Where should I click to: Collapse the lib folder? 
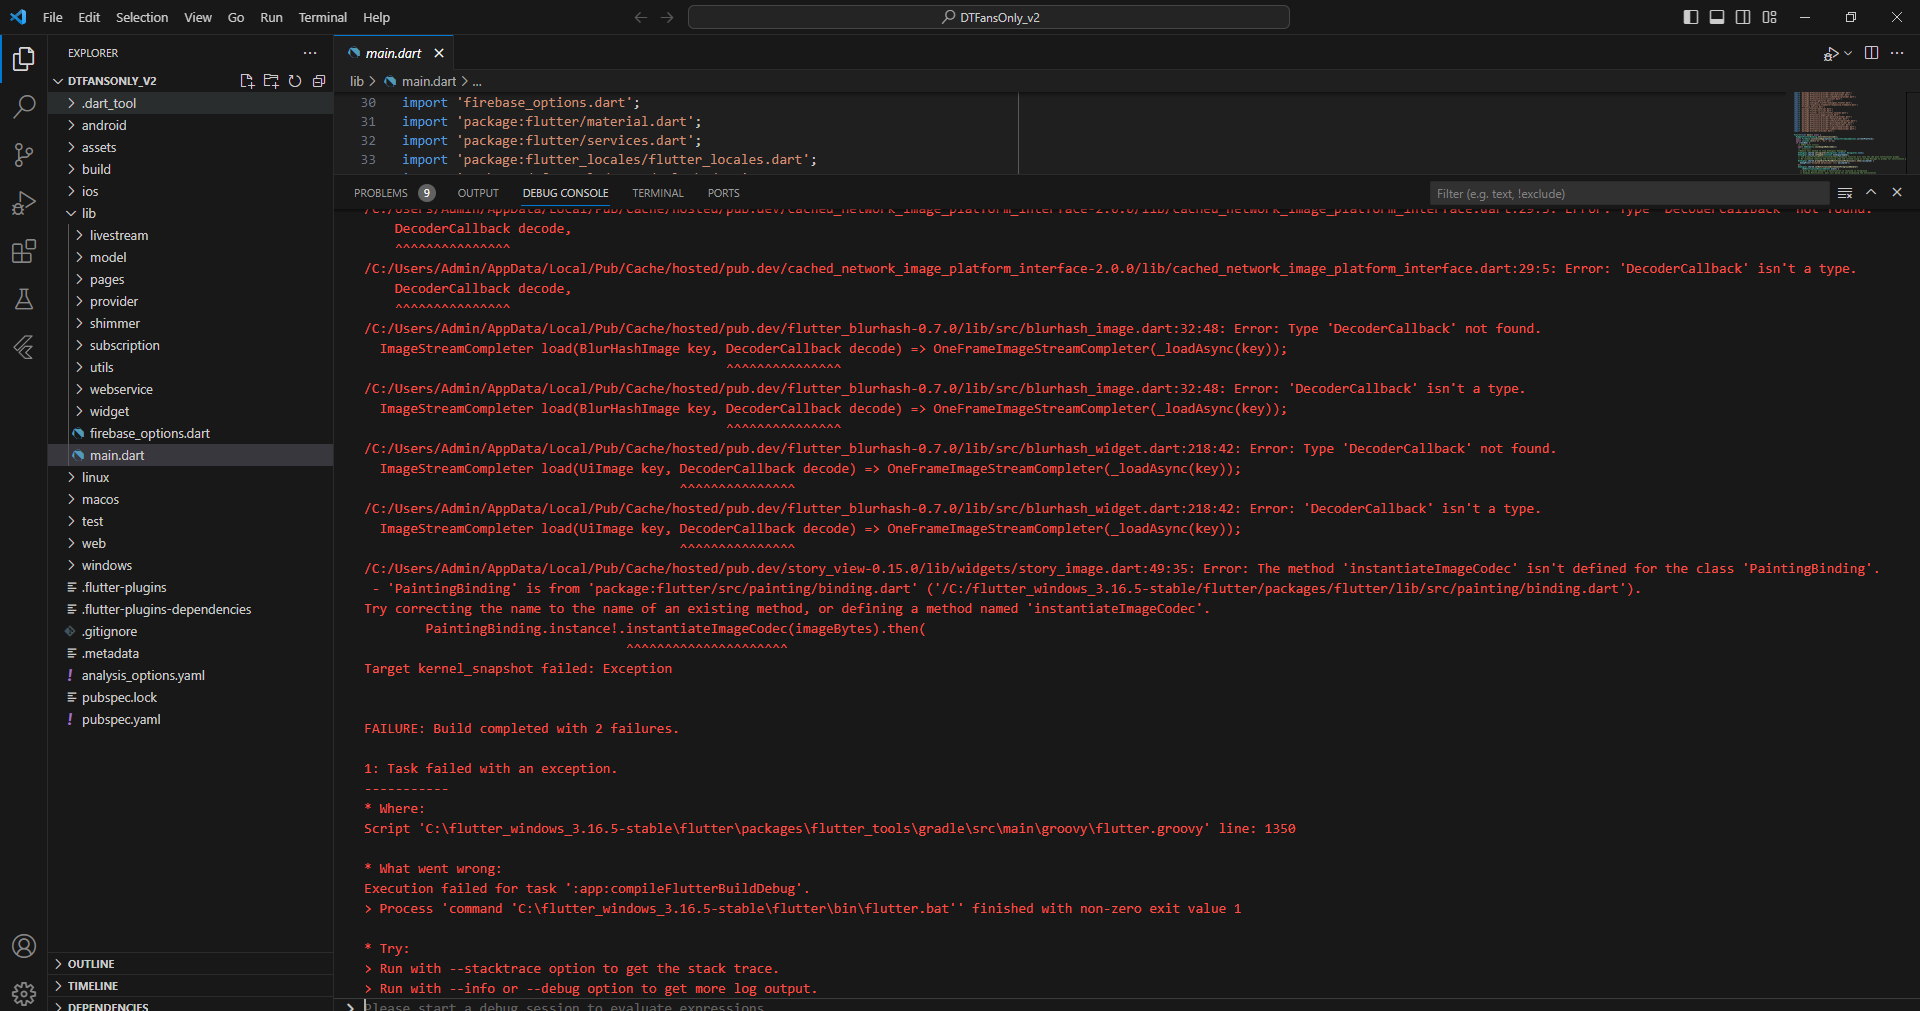coord(190,213)
